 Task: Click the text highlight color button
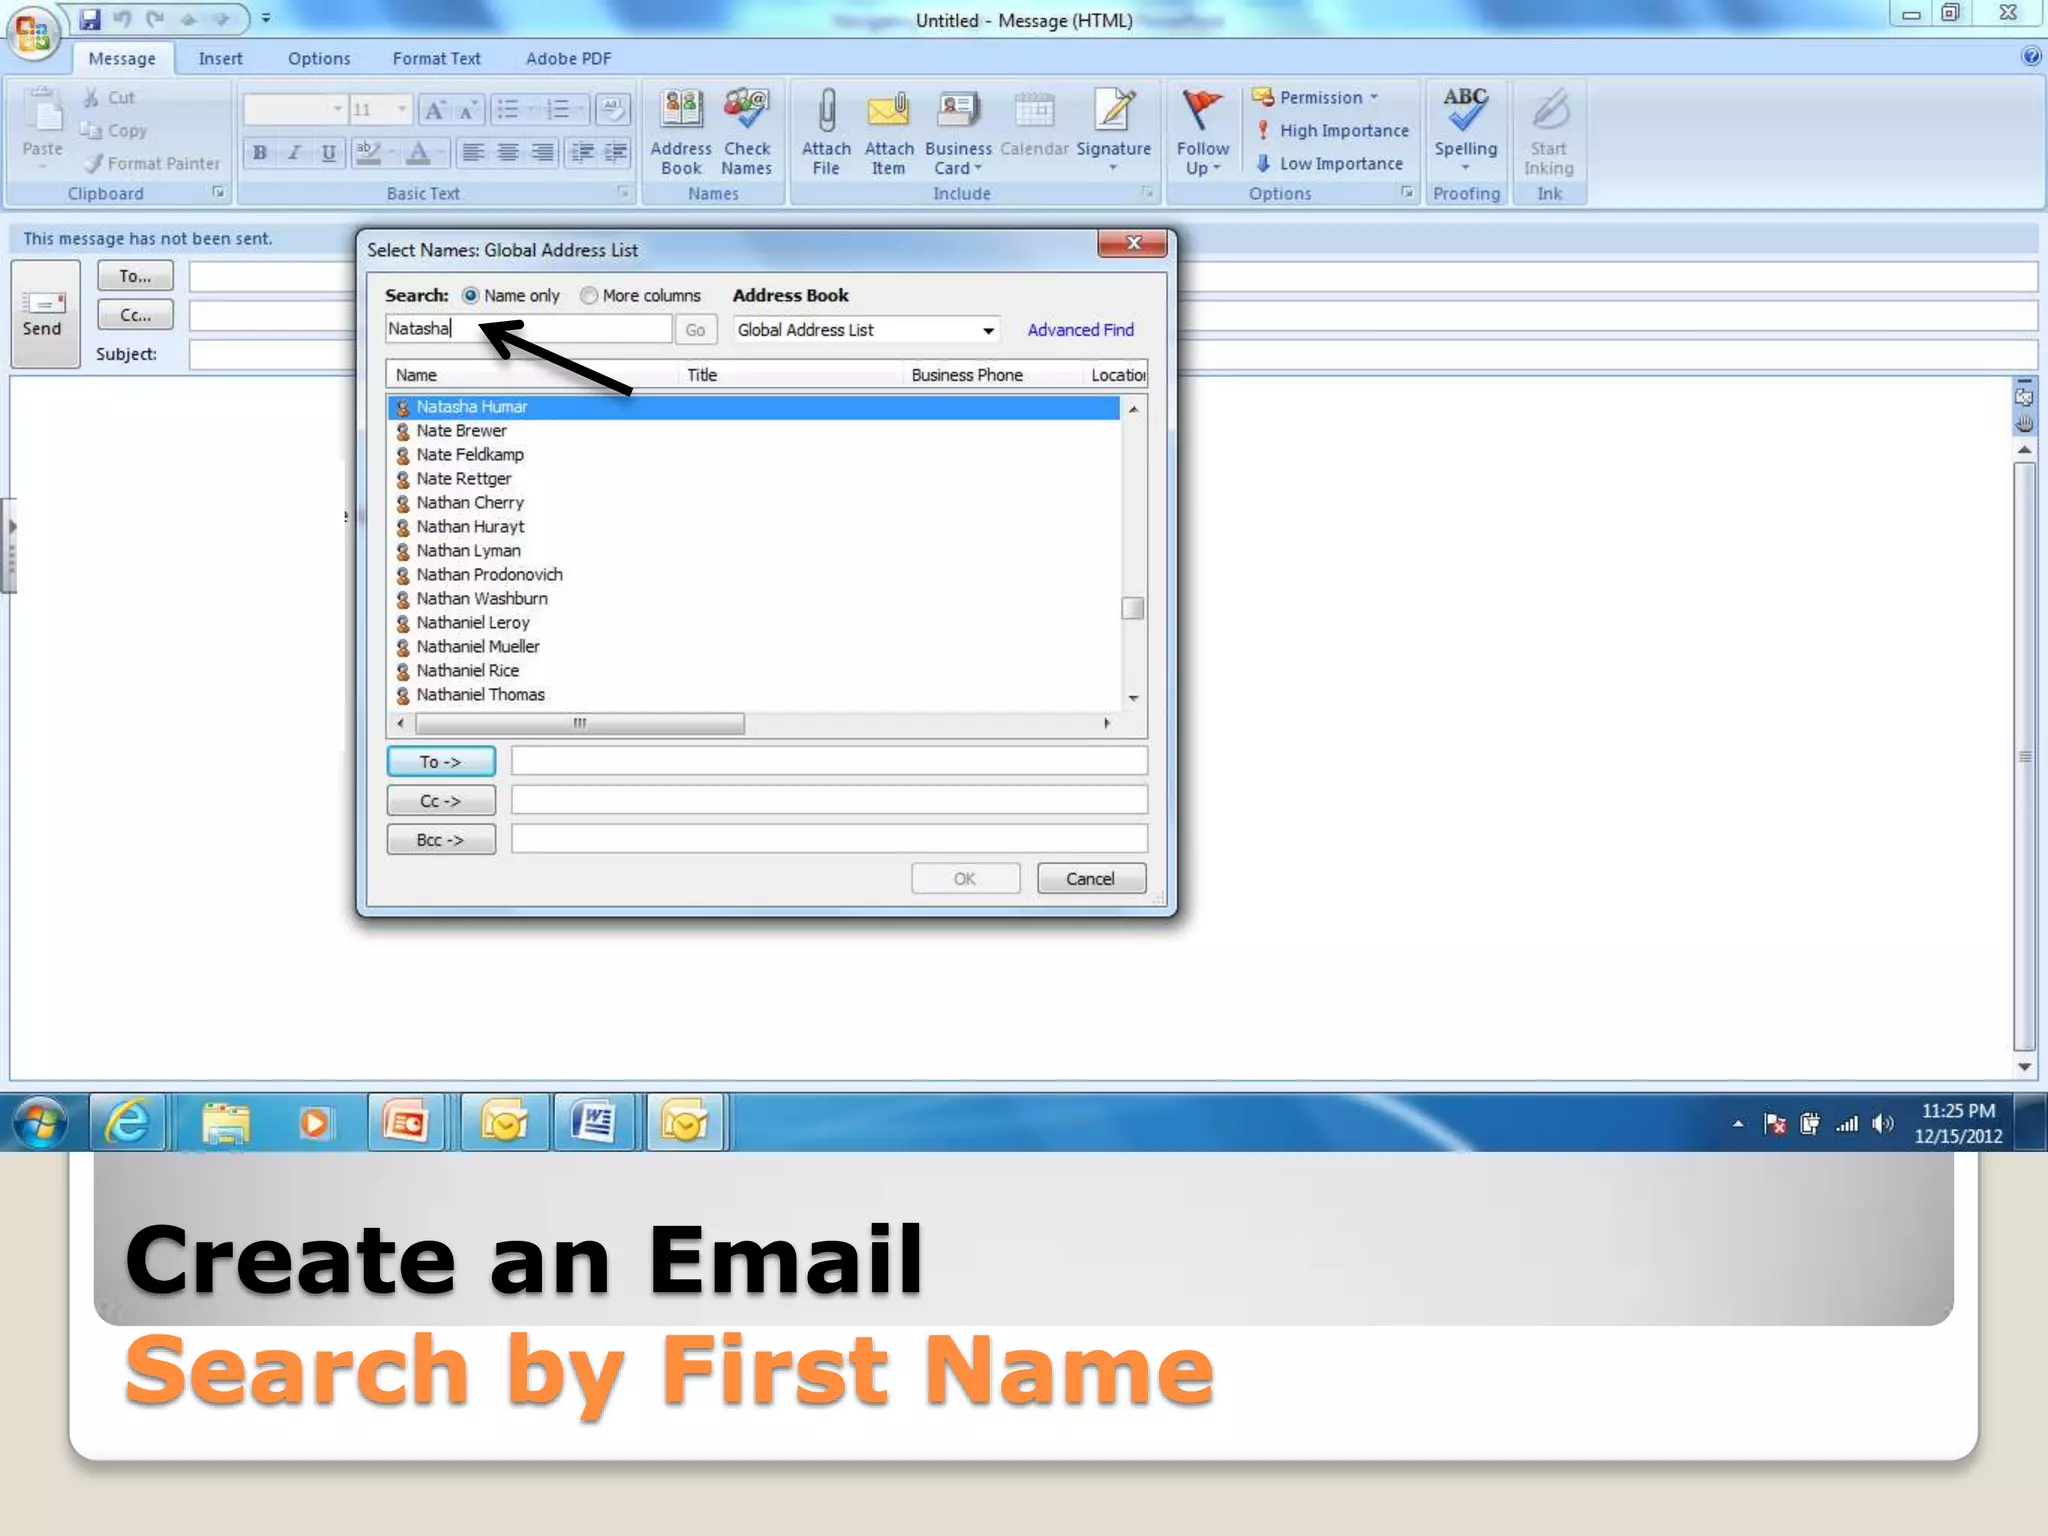coord(368,152)
